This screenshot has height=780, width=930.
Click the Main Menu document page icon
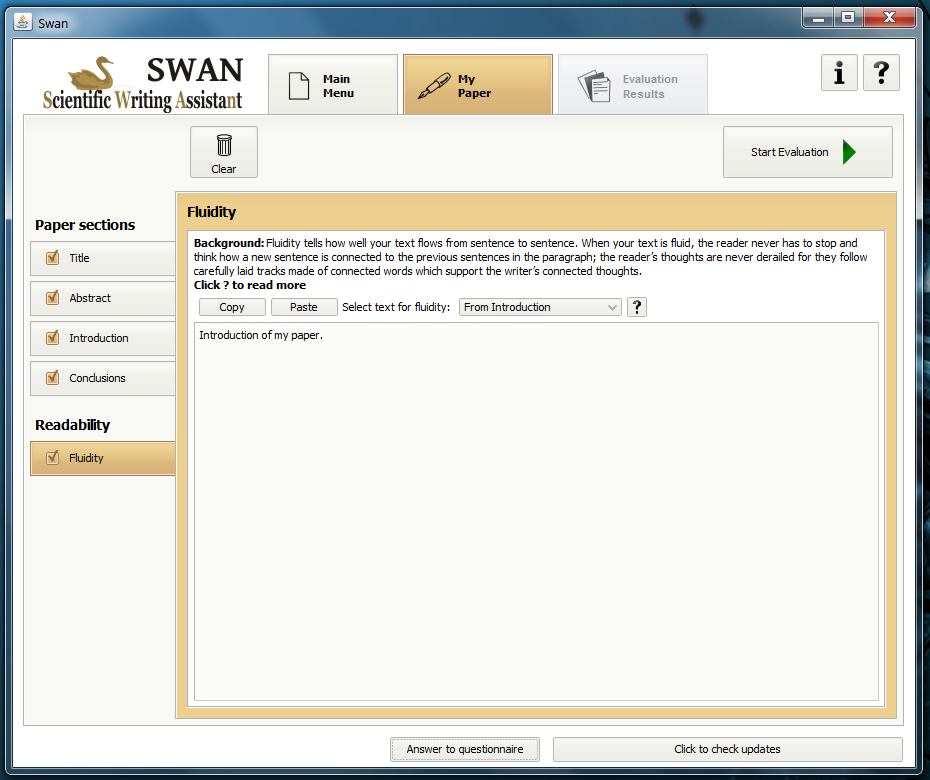(298, 85)
